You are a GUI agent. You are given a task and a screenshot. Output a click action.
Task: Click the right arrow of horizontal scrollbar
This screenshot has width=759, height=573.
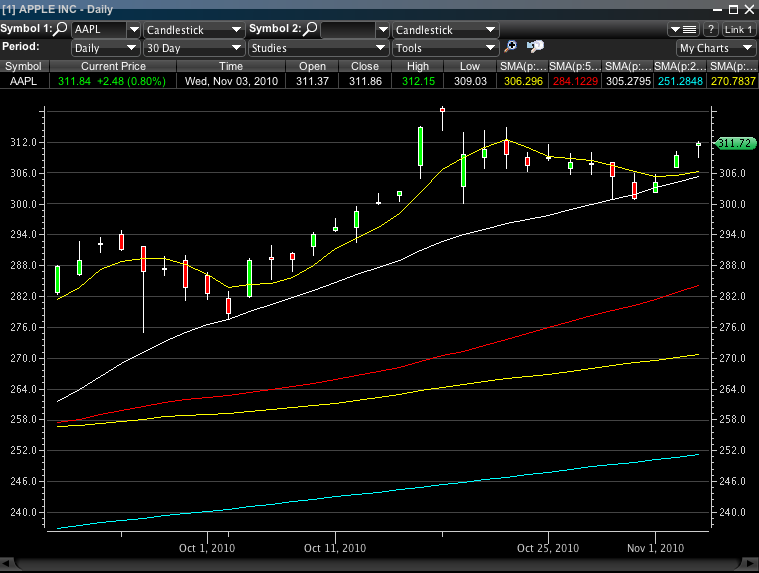pos(751,565)
